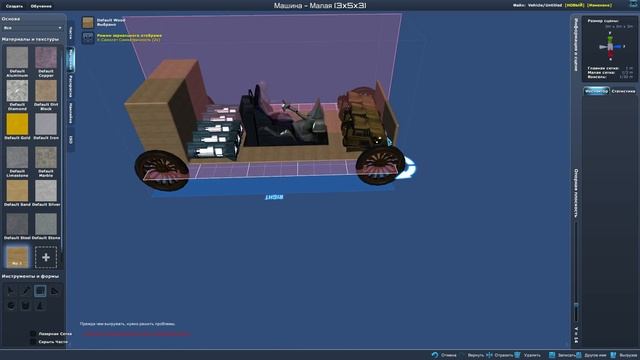Select the wedge shape tool
640x360 pixels.
[x=54, y=291]
